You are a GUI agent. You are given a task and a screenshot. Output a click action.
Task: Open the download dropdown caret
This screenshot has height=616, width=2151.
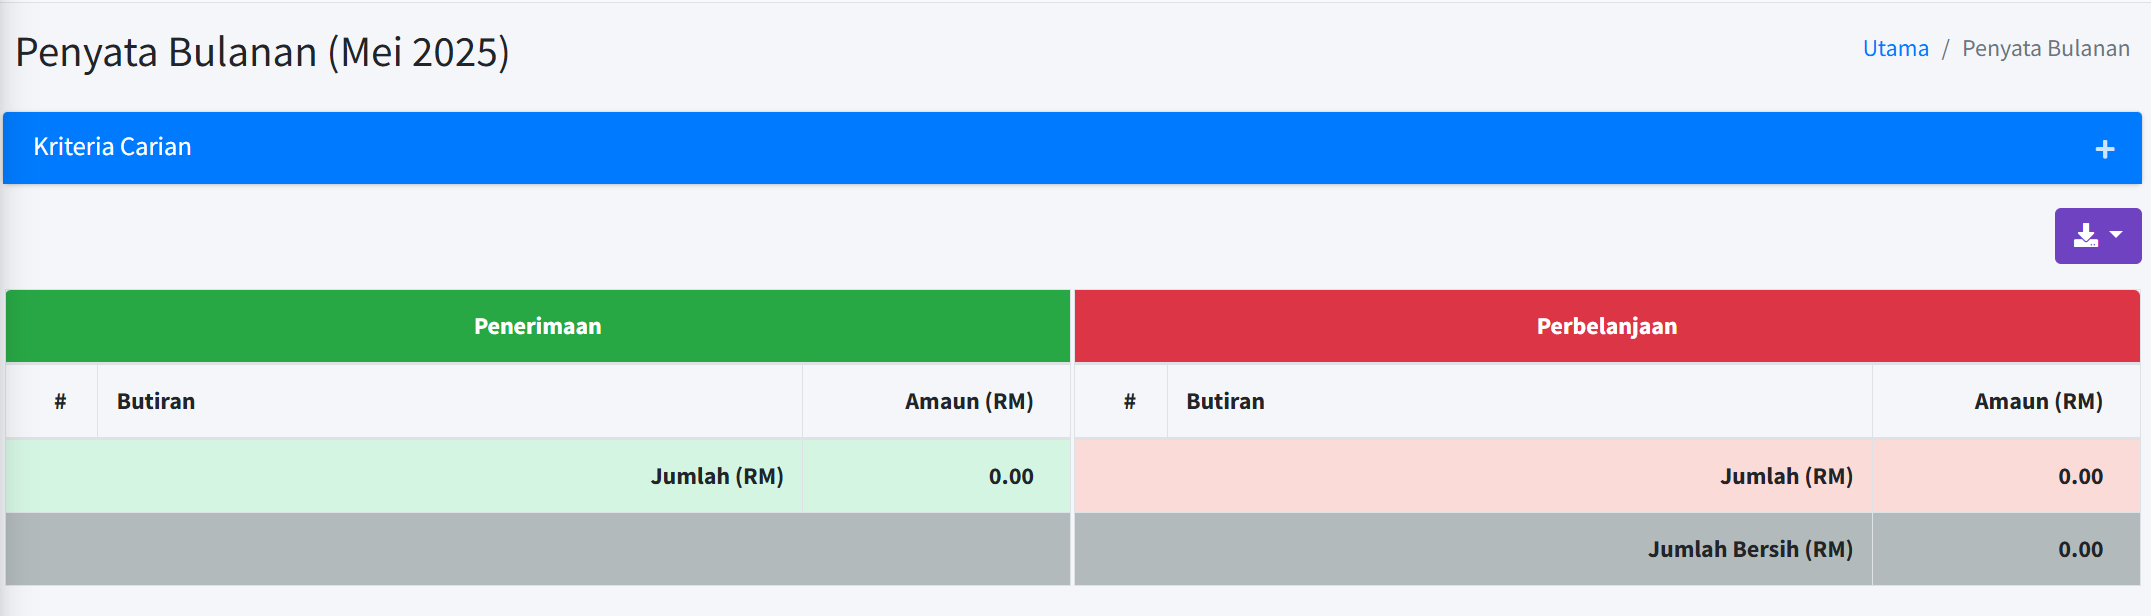[2116, 235]
